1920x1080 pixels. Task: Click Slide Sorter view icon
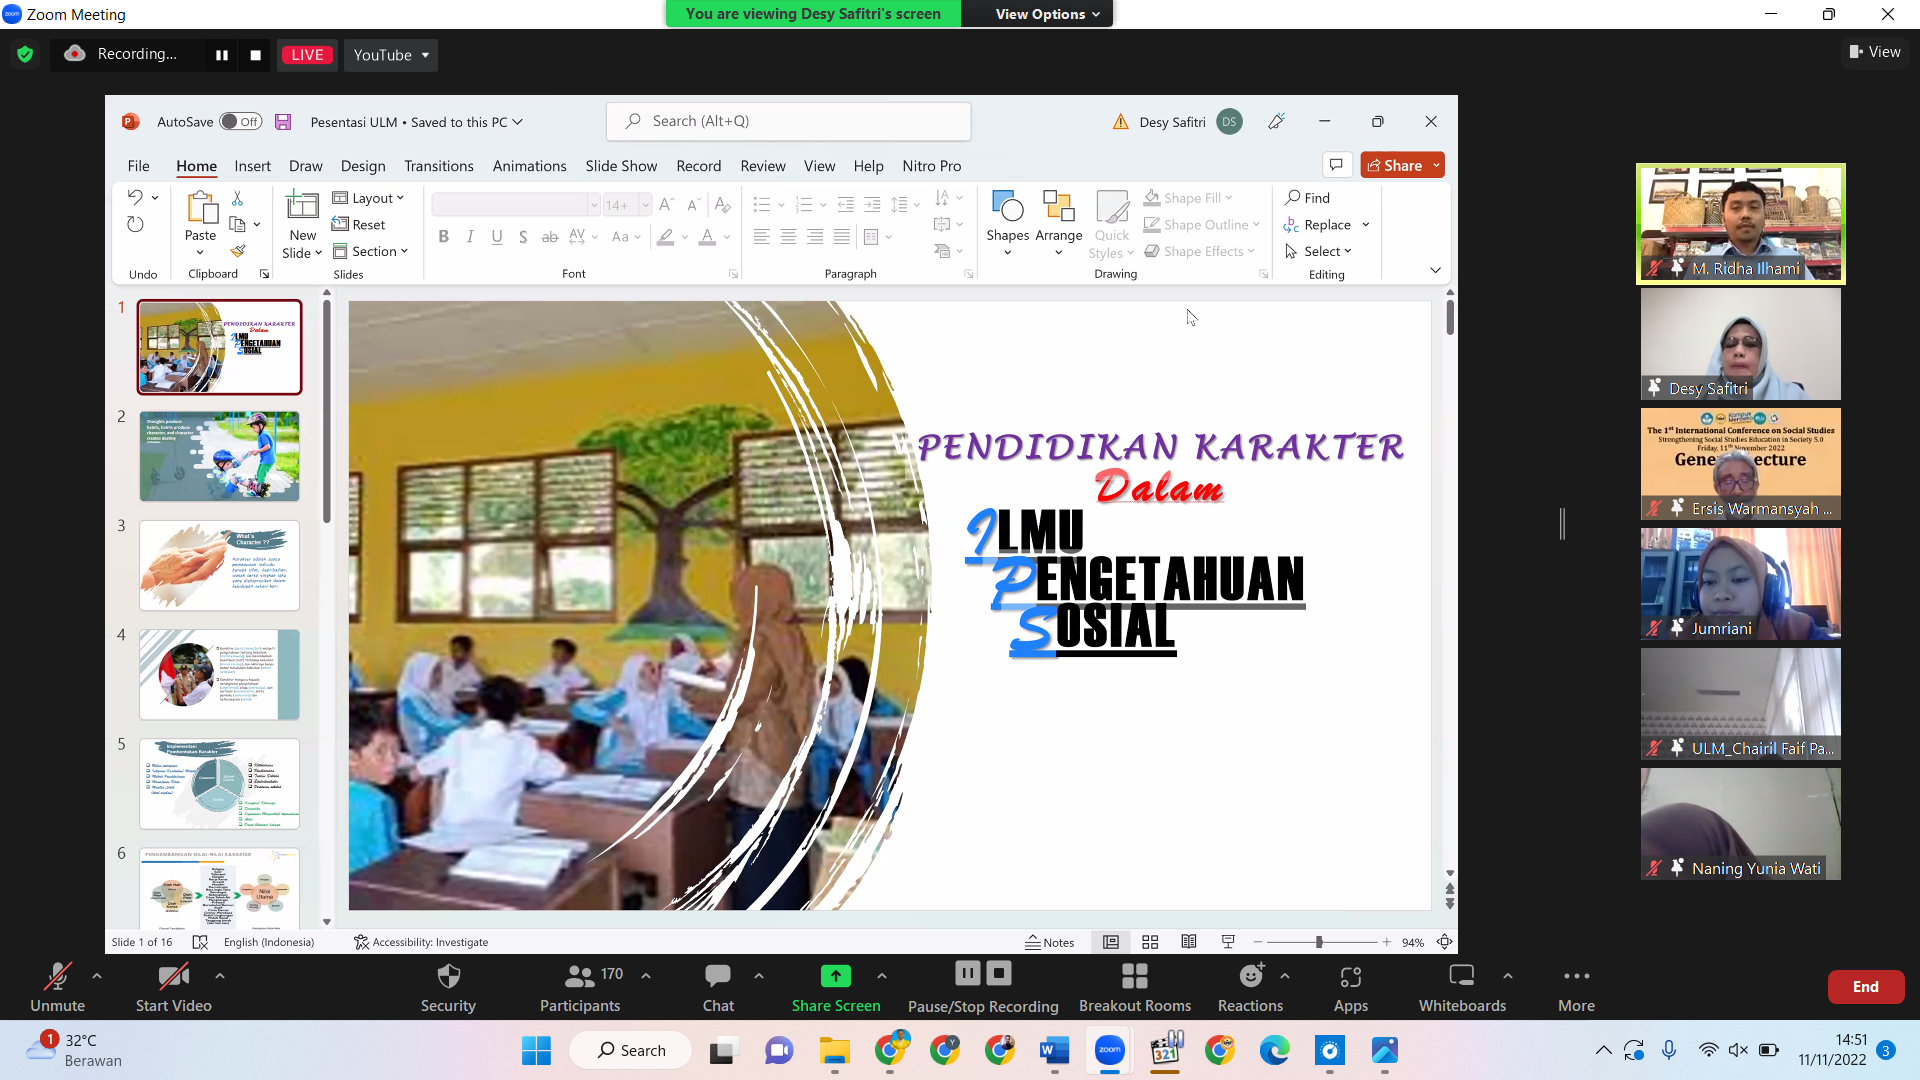[1150, 942]
